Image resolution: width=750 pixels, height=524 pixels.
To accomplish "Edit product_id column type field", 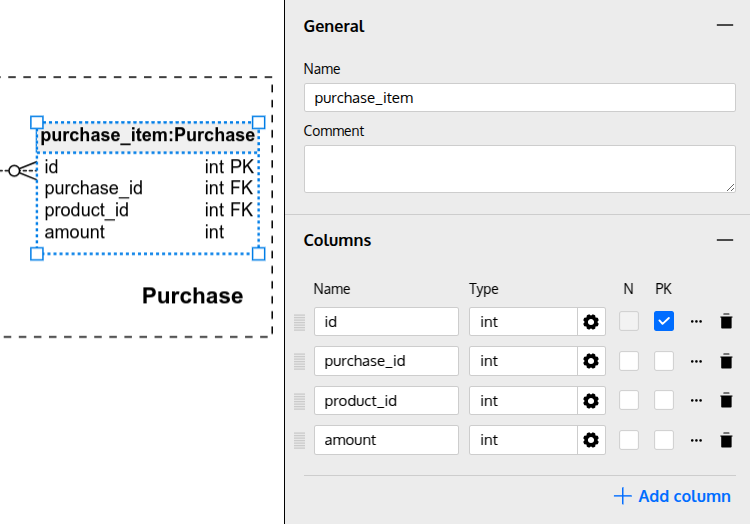I will click(523, 400).
